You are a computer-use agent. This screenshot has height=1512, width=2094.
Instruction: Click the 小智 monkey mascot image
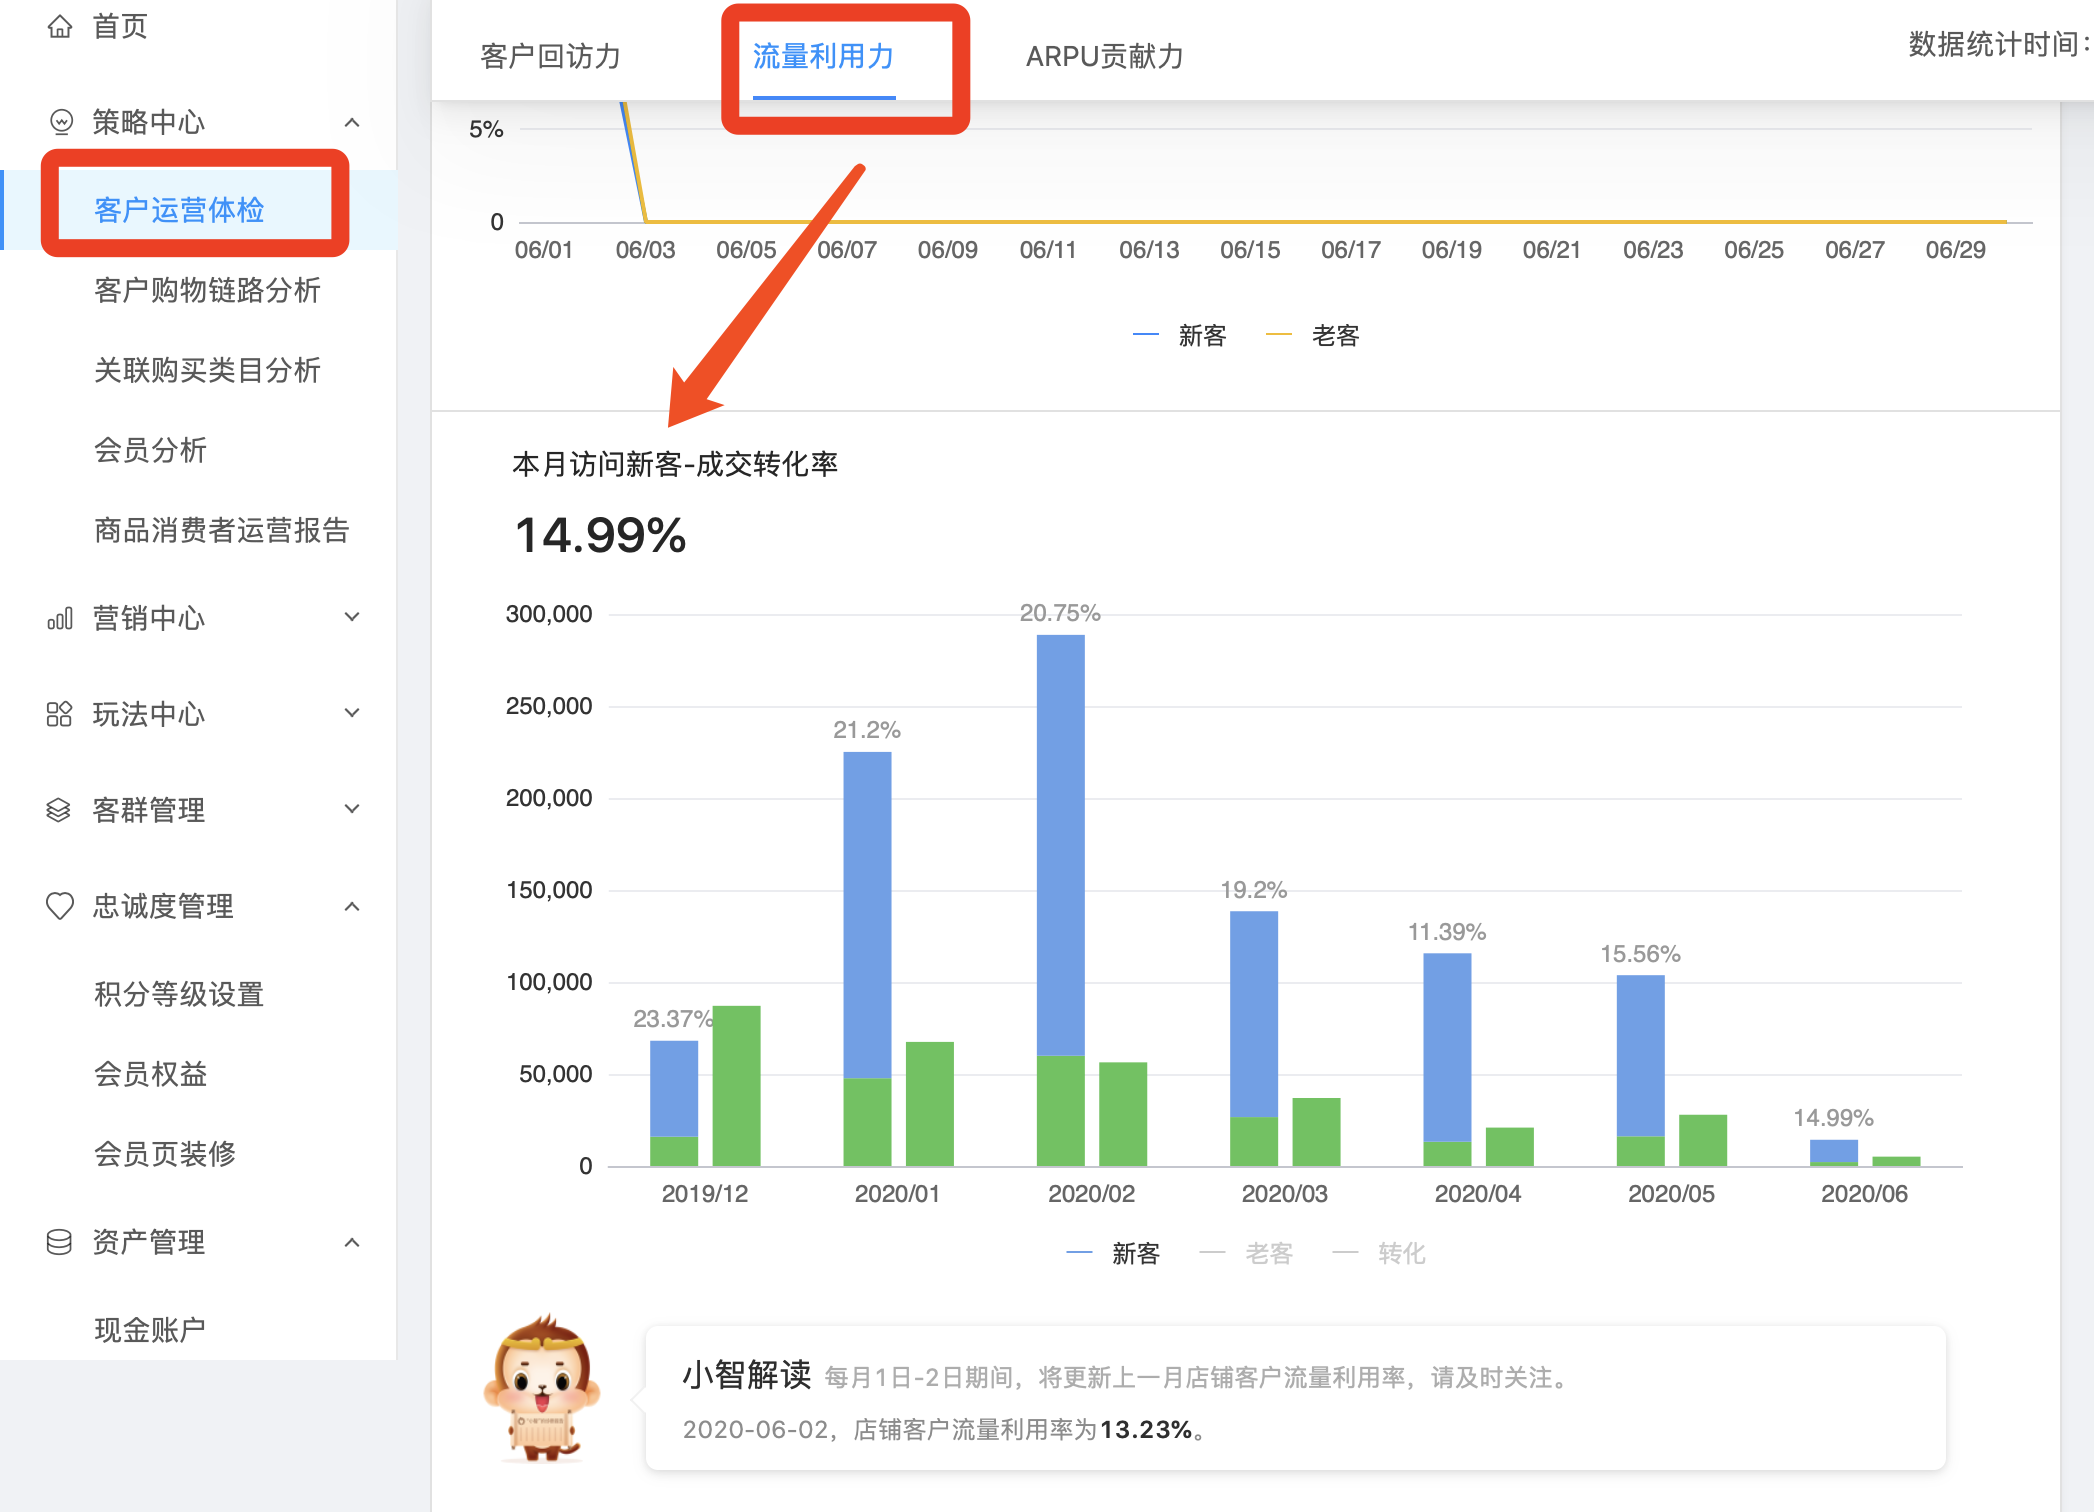click(x=541, y=1391)
